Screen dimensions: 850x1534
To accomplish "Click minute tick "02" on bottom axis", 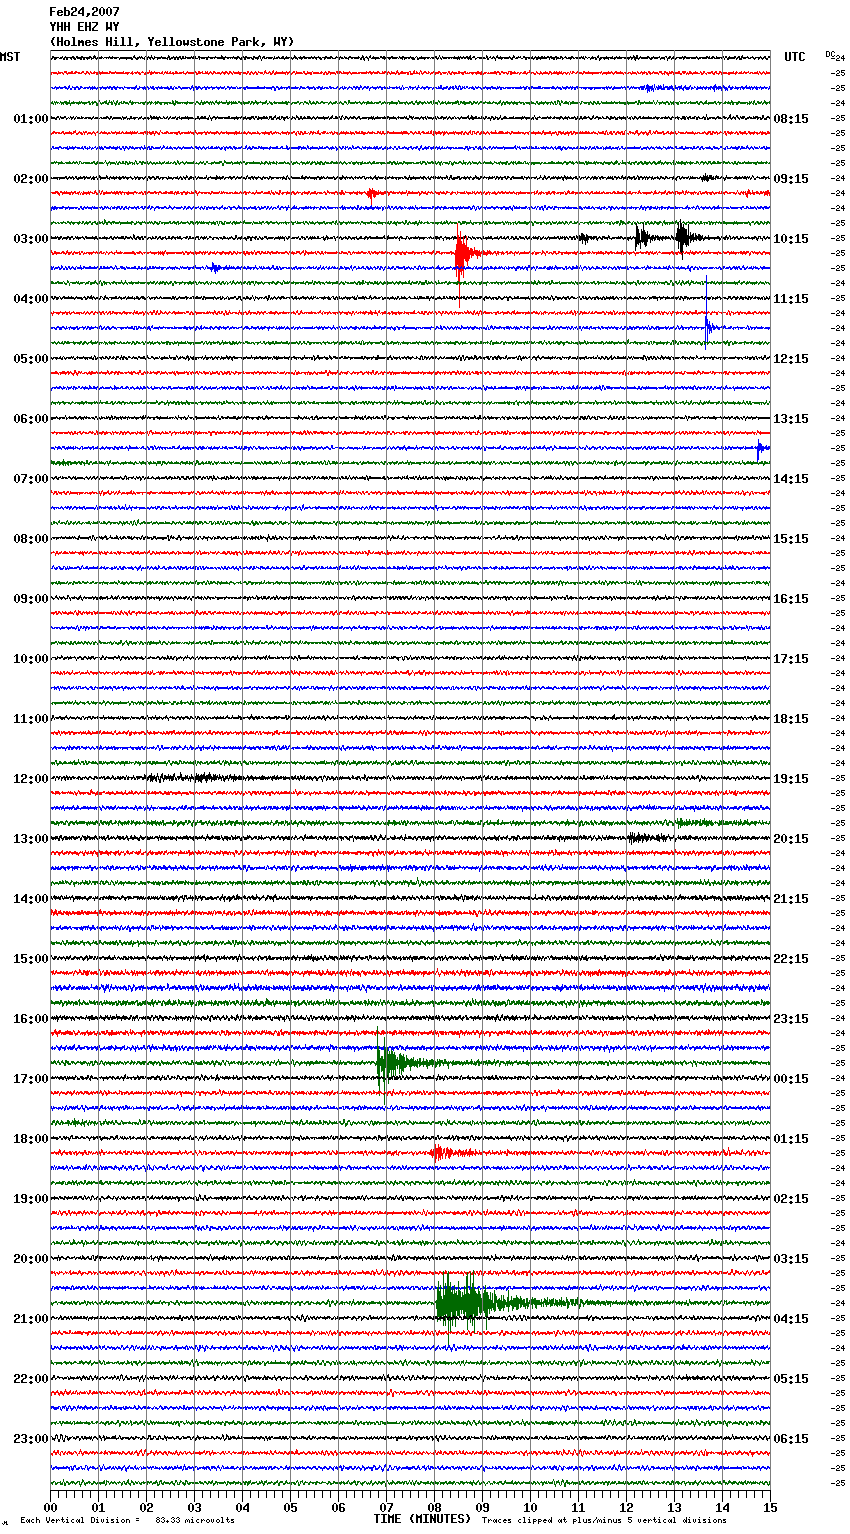I will tap(146, 1507).
